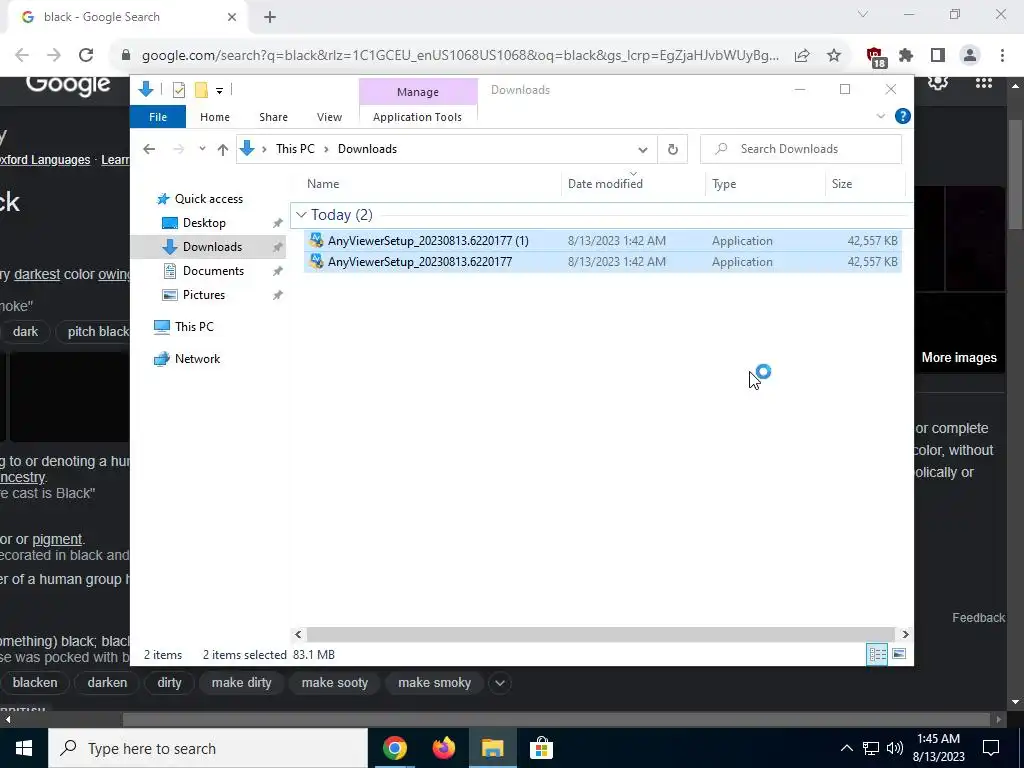This screenshot has width=1024, height=768.
Task: Open Pictures in navigation pane
Action: 204,295
